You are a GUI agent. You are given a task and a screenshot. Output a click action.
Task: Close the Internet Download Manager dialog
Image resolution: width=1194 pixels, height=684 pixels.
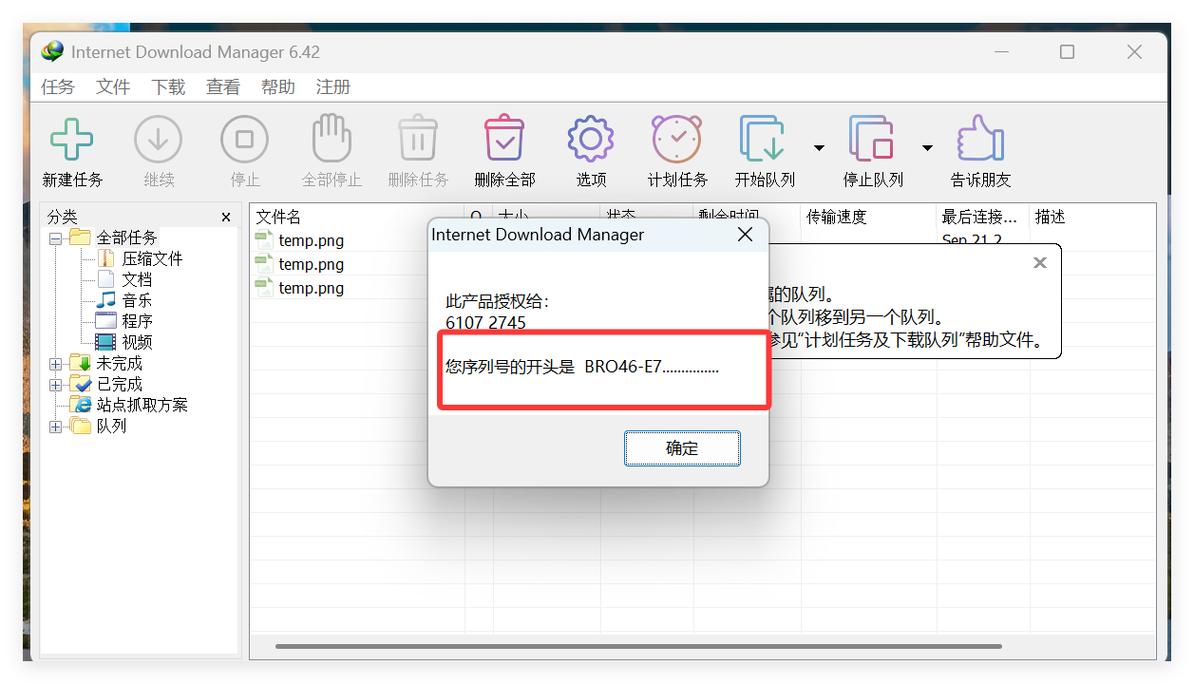[x=745, y=235]
